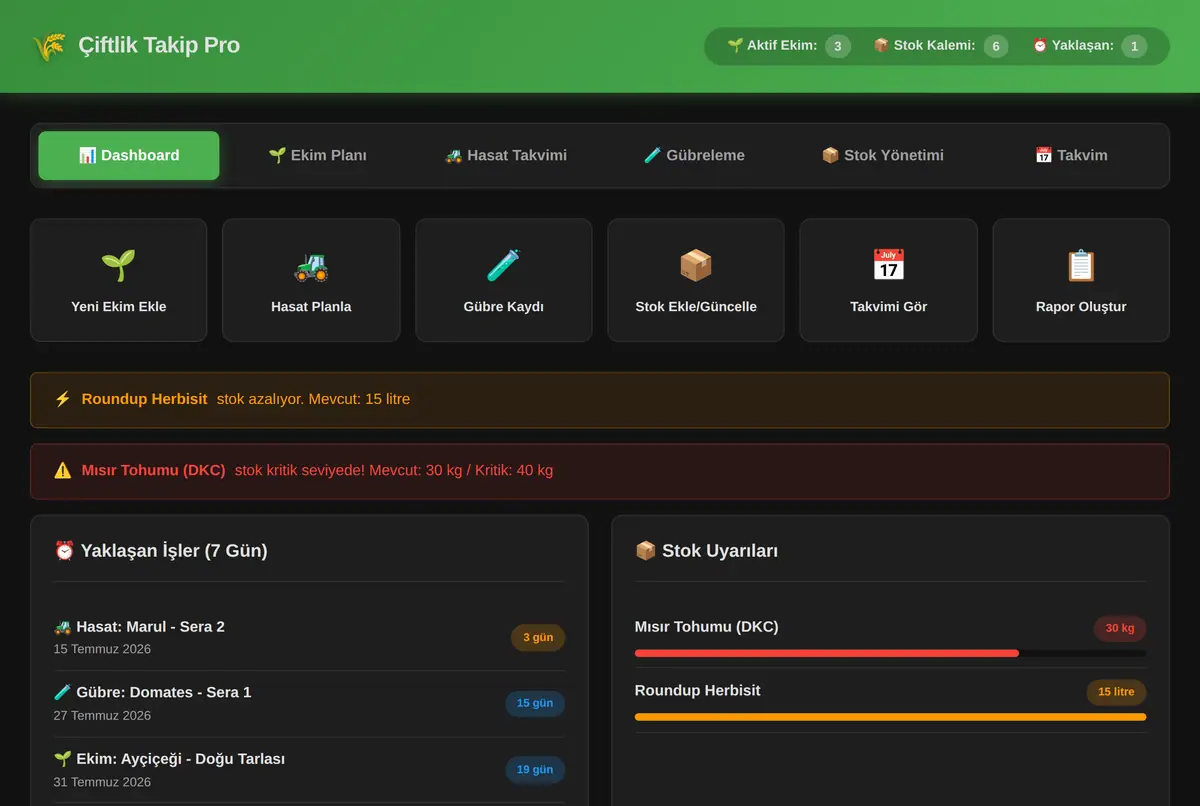Click the Hasat Planla label
1200x806 pixels.
pos(311,307)
